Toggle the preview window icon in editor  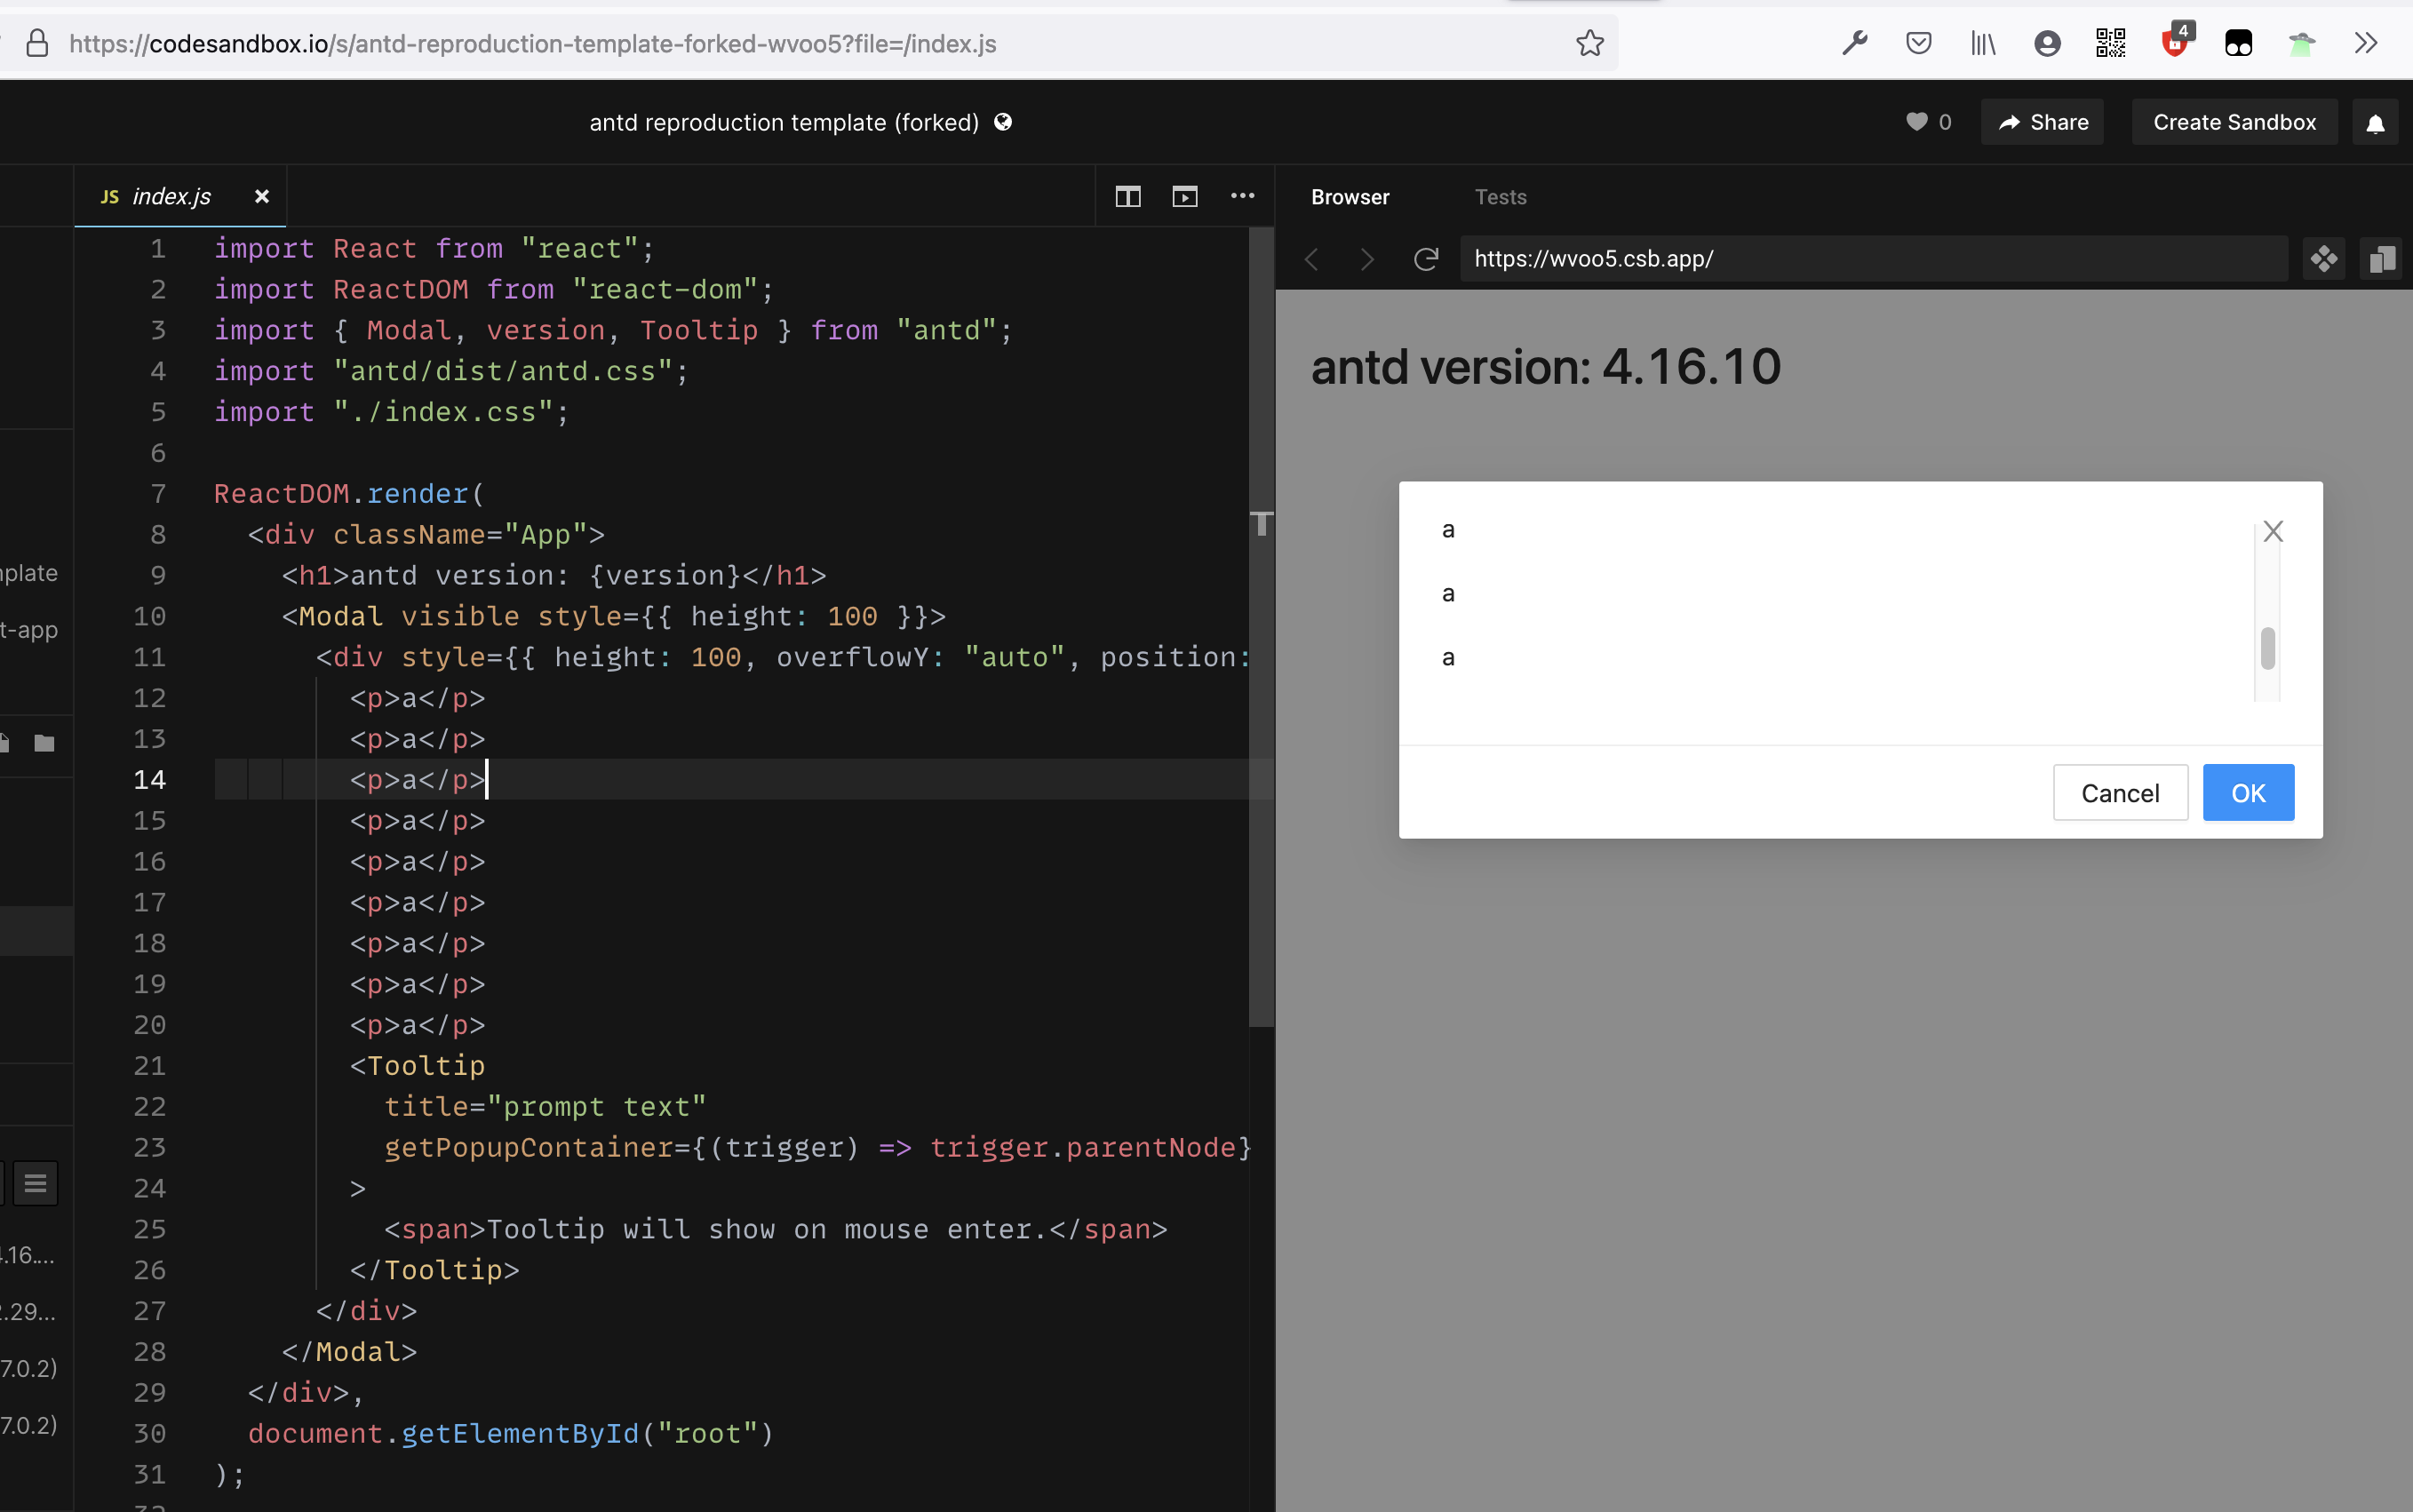point(1185,197)
